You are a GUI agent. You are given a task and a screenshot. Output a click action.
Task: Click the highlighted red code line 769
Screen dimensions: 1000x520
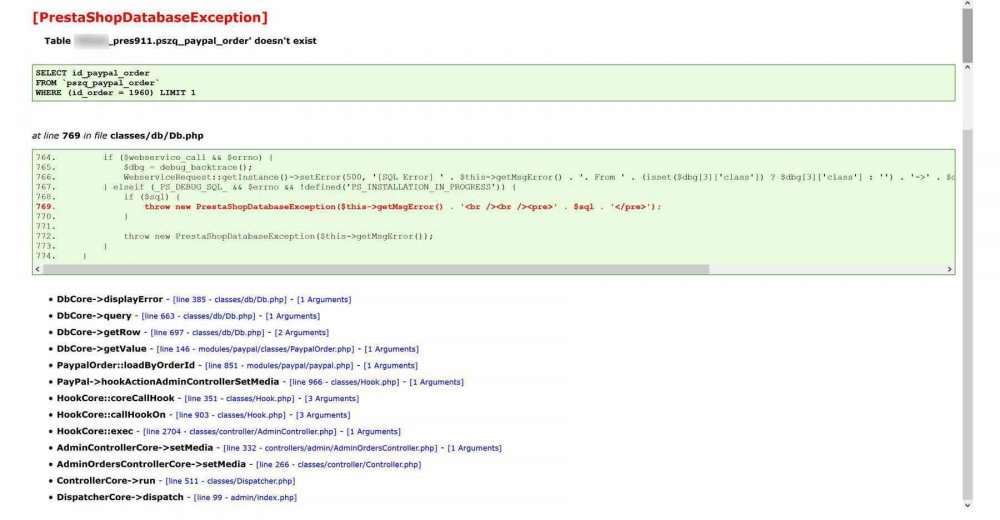[x=402, y=207]
